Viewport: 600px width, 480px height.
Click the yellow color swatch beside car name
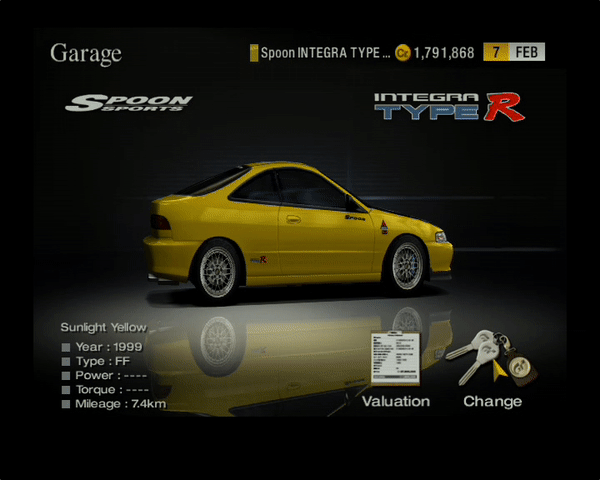254,53
